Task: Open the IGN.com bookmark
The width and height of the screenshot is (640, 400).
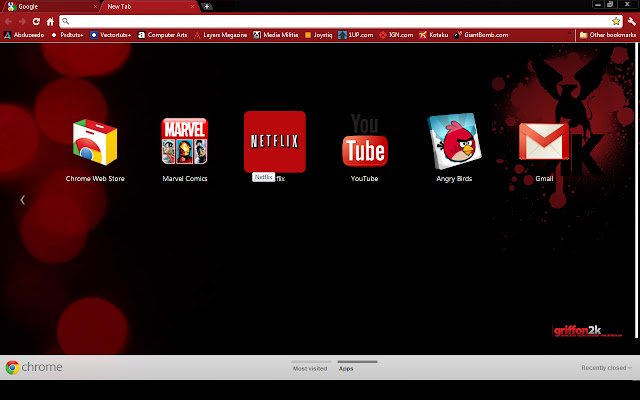Action: click(396, 35)
